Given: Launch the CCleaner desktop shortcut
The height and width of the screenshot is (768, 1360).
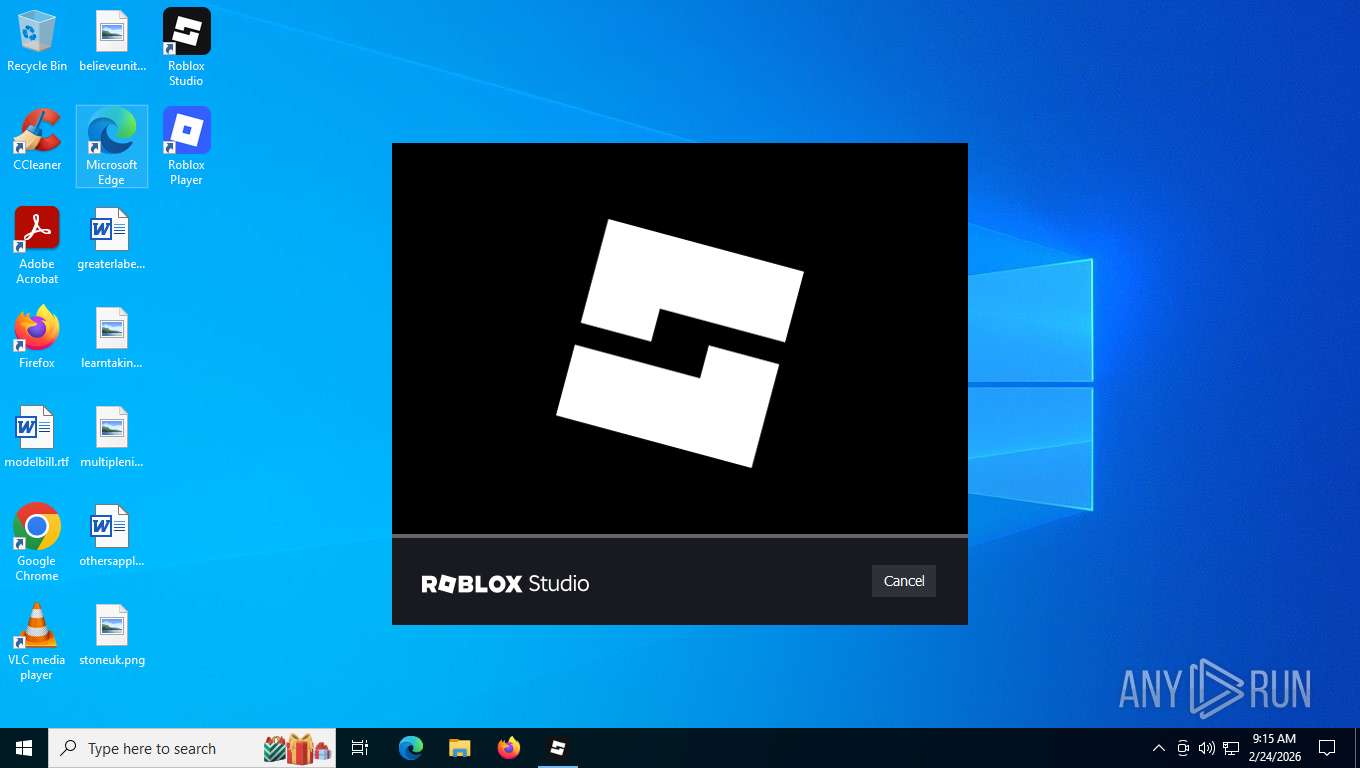Looking at the screenshot, I should [x=37, y=140].
